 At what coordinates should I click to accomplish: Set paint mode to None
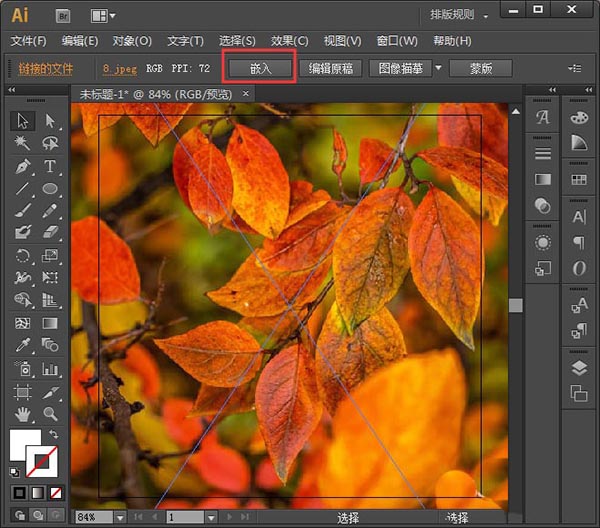coord(56,493)
